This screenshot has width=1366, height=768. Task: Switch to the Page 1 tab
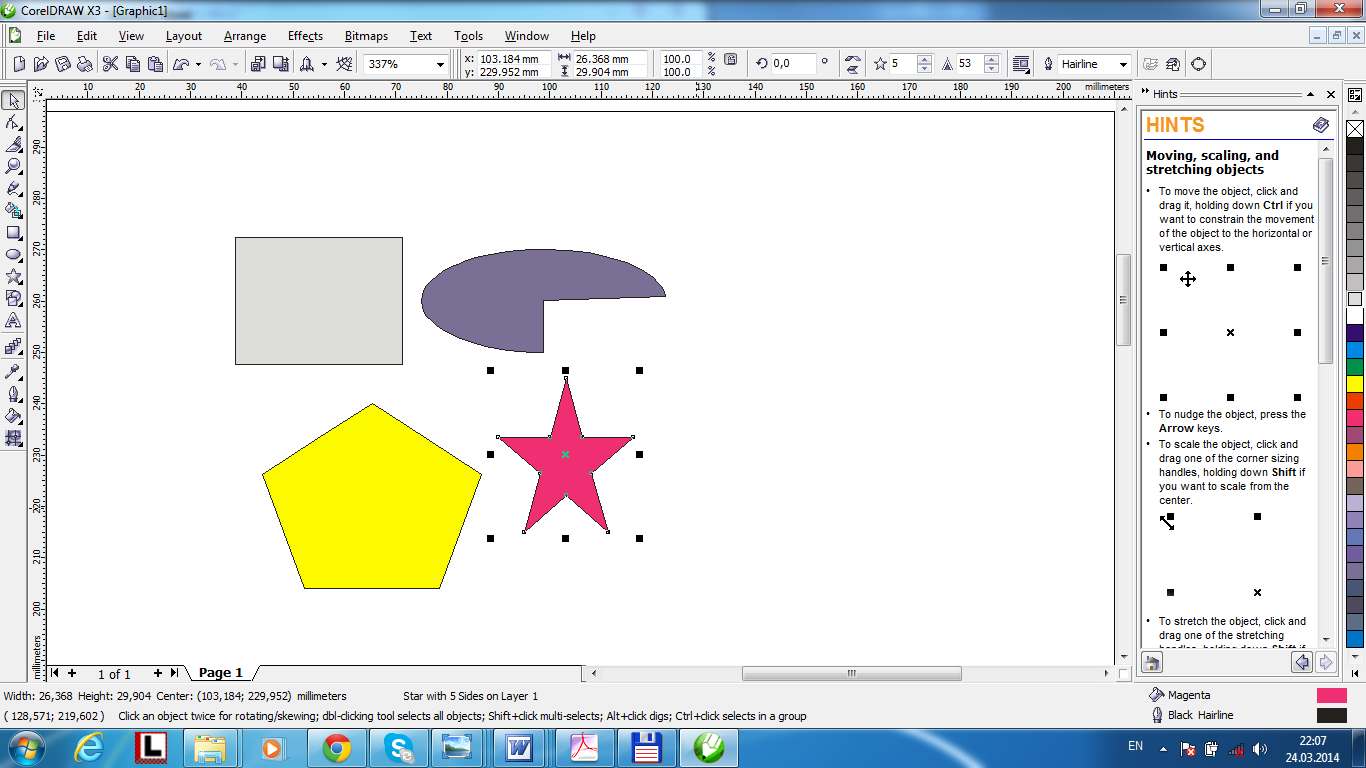click(x=221, y=673)
